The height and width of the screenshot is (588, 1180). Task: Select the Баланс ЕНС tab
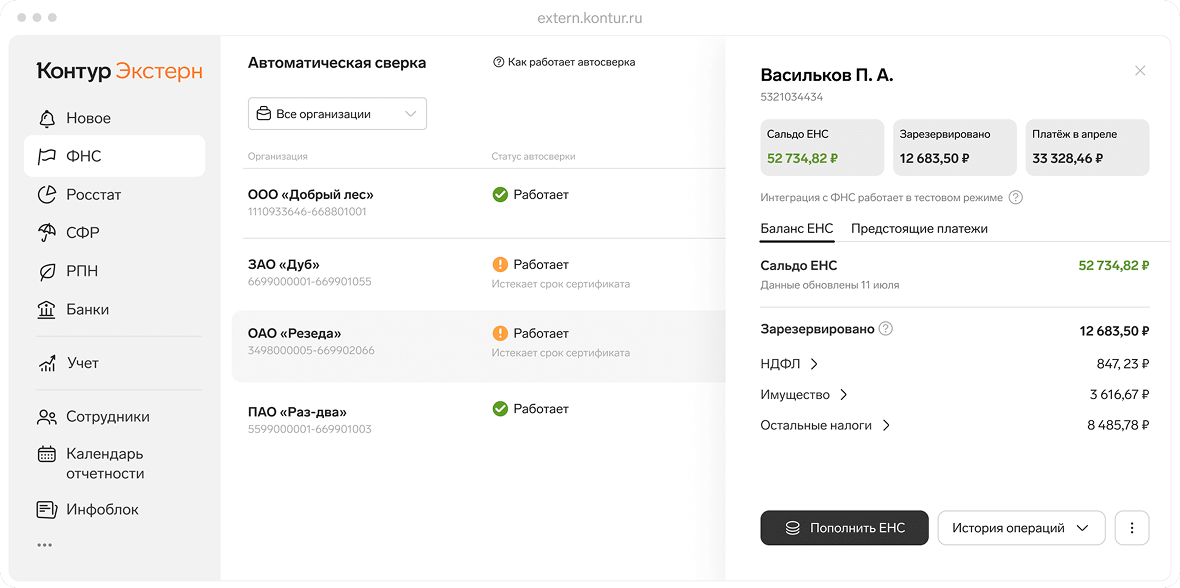(x=796, y=229)
